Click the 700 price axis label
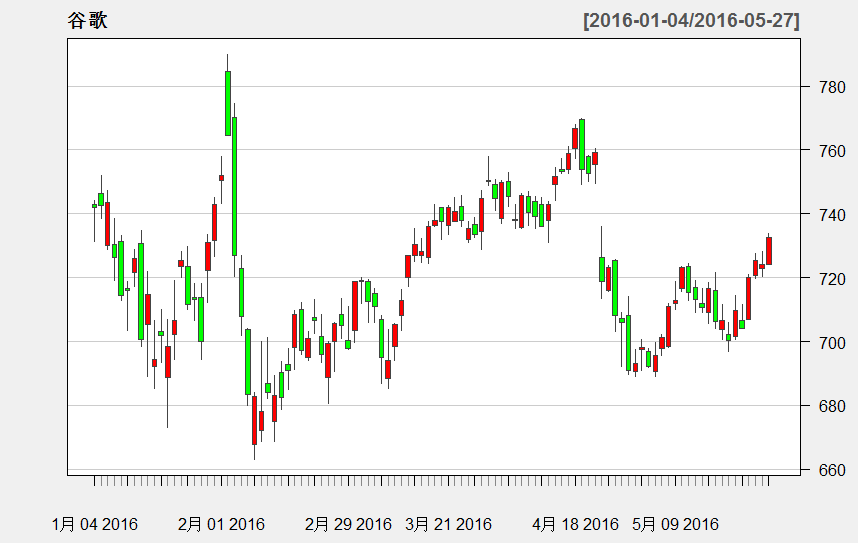858x543 pixels. point(832,343)
